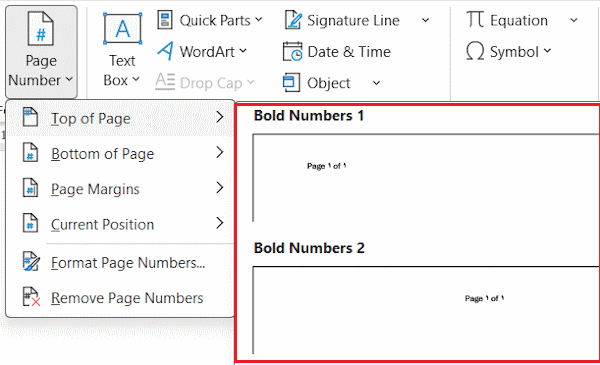600x365 pixels.
Task: Click the Format Page Numbers icon
Action: point(31,261)
